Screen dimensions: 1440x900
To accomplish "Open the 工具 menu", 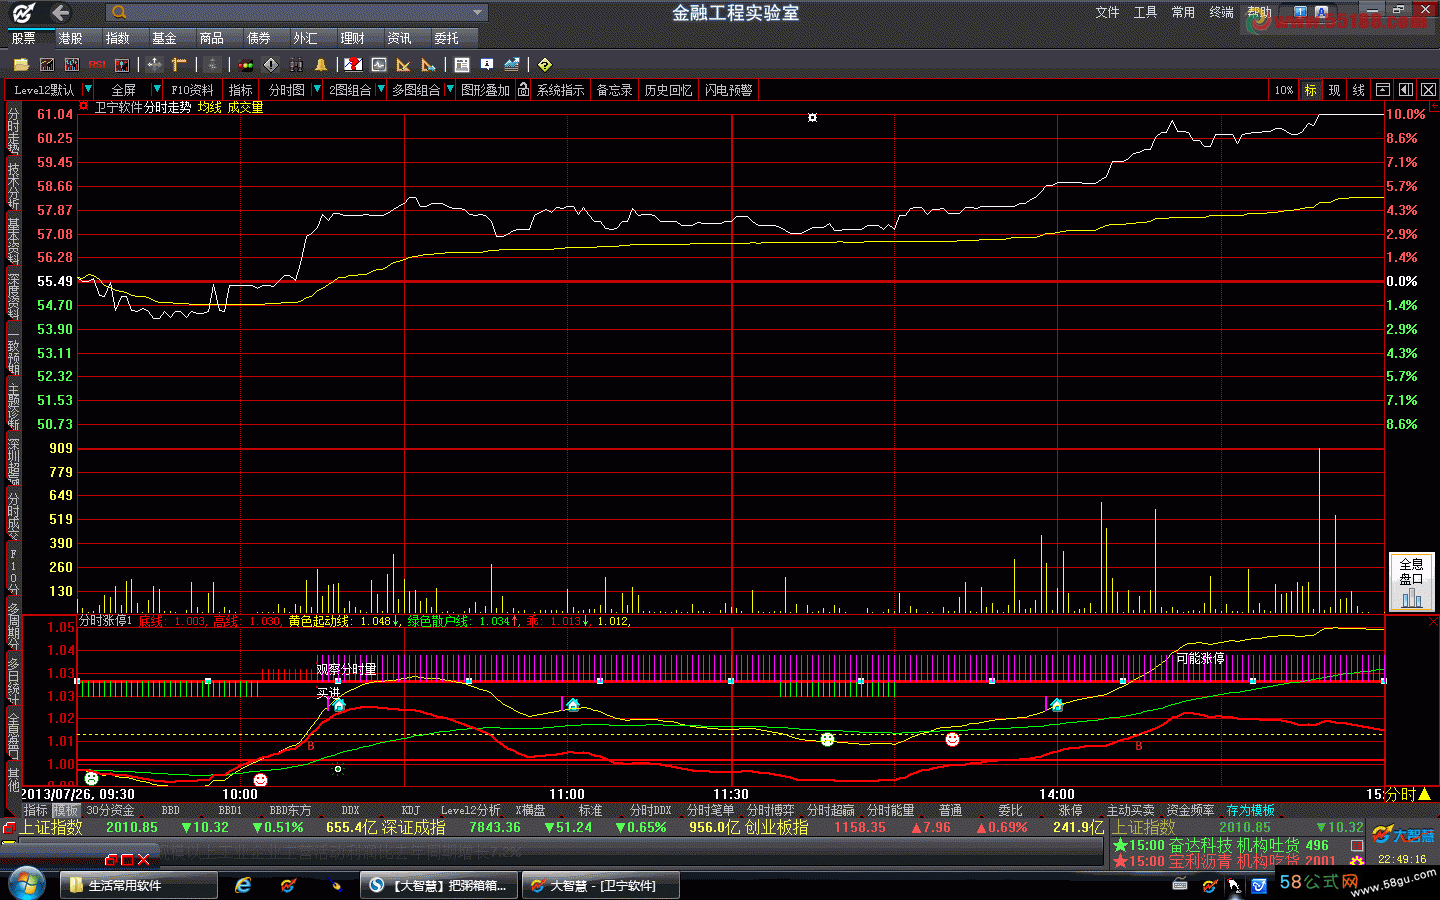I will coord(1145,13).
